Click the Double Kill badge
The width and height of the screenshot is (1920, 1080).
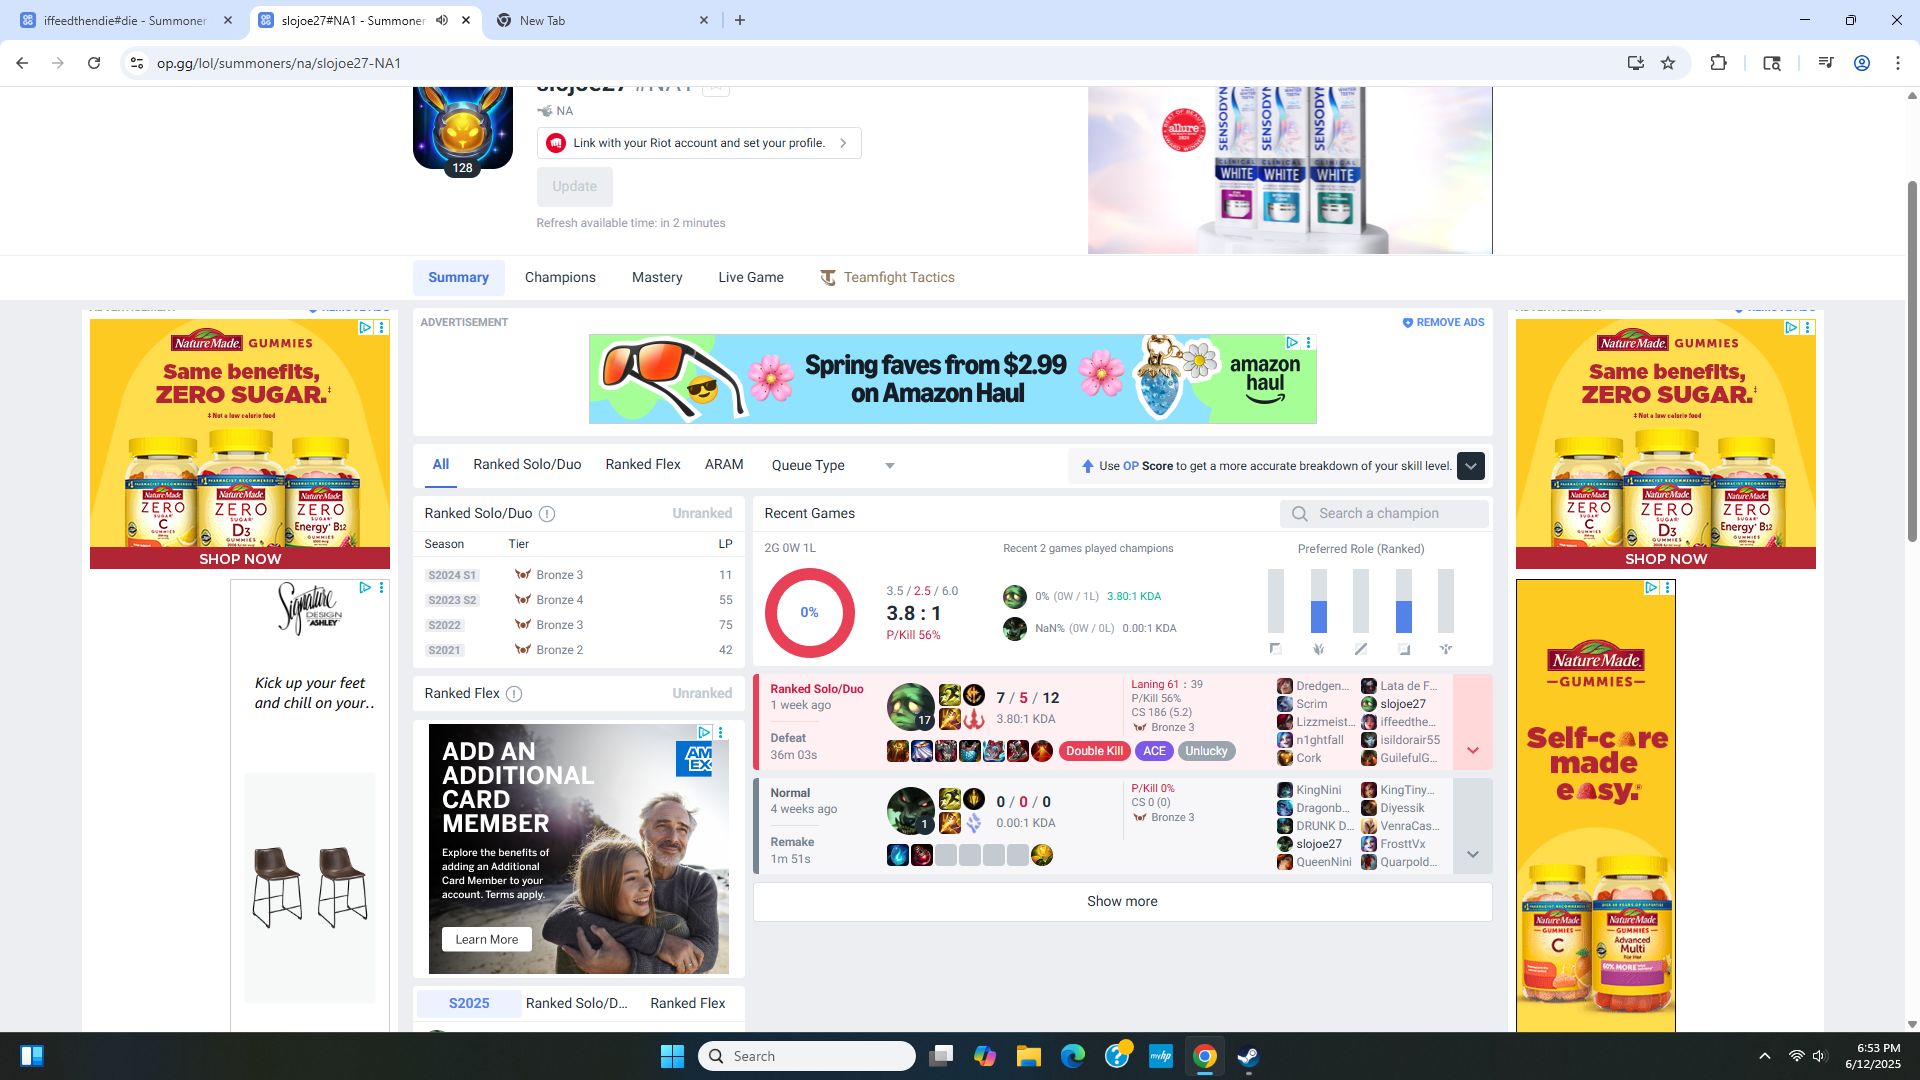pos(1094,752)
